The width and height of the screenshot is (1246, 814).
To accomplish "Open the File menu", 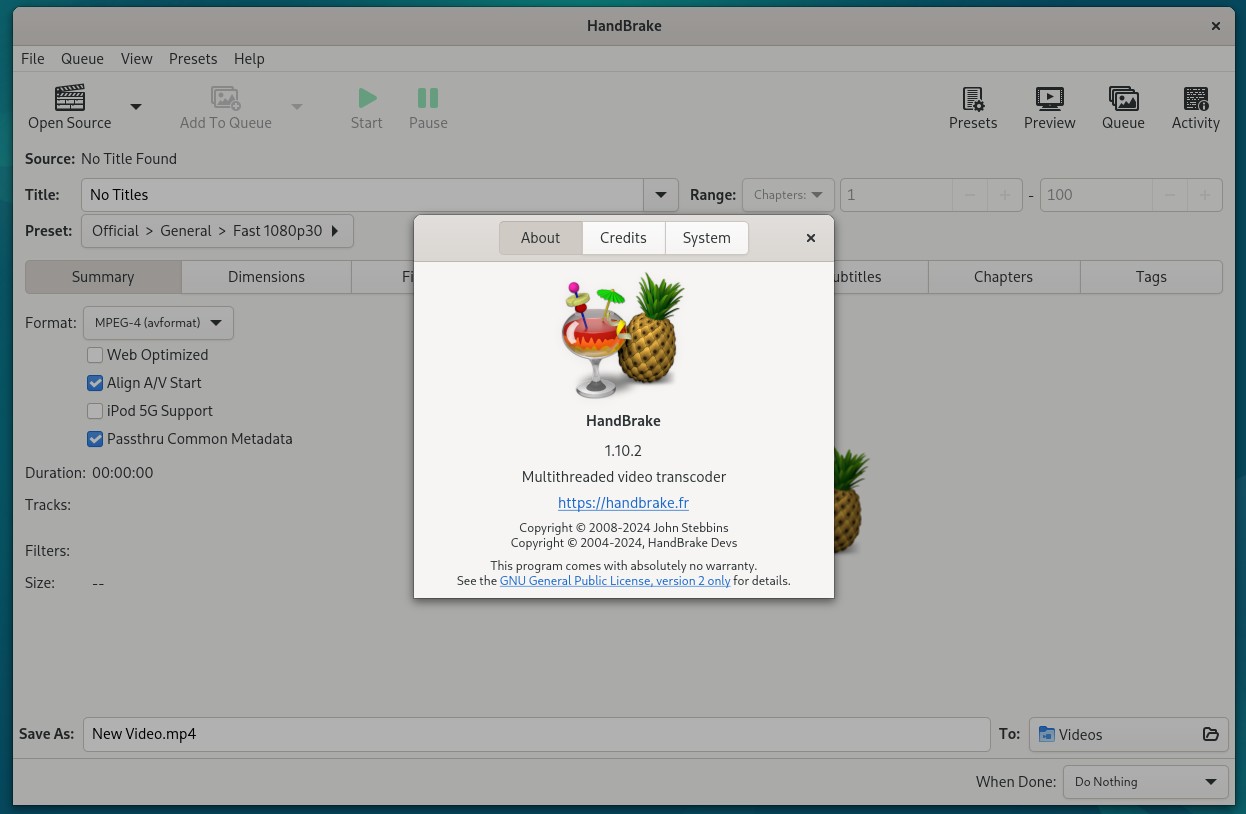I will tap(33, 59).
